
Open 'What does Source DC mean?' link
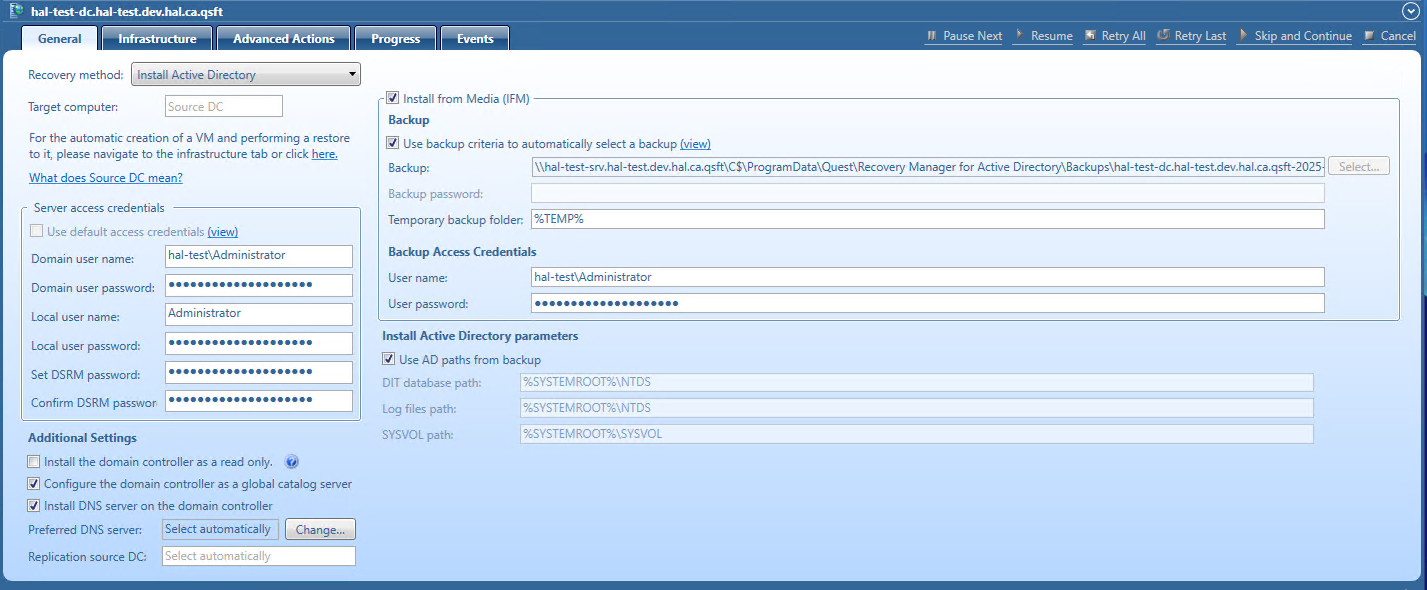click(x=106, y=178)
